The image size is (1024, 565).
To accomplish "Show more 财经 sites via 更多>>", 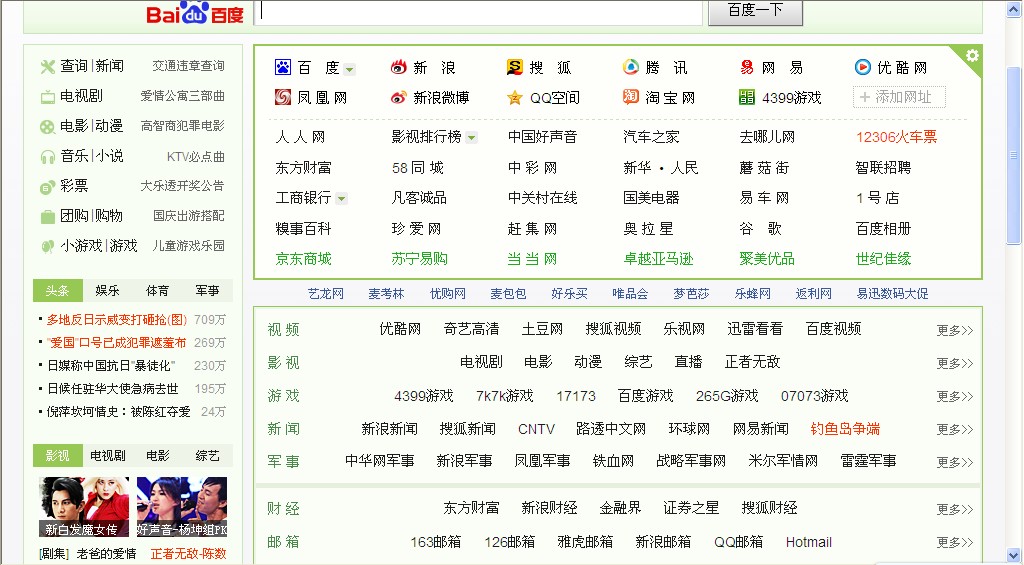I will [955, 509].
